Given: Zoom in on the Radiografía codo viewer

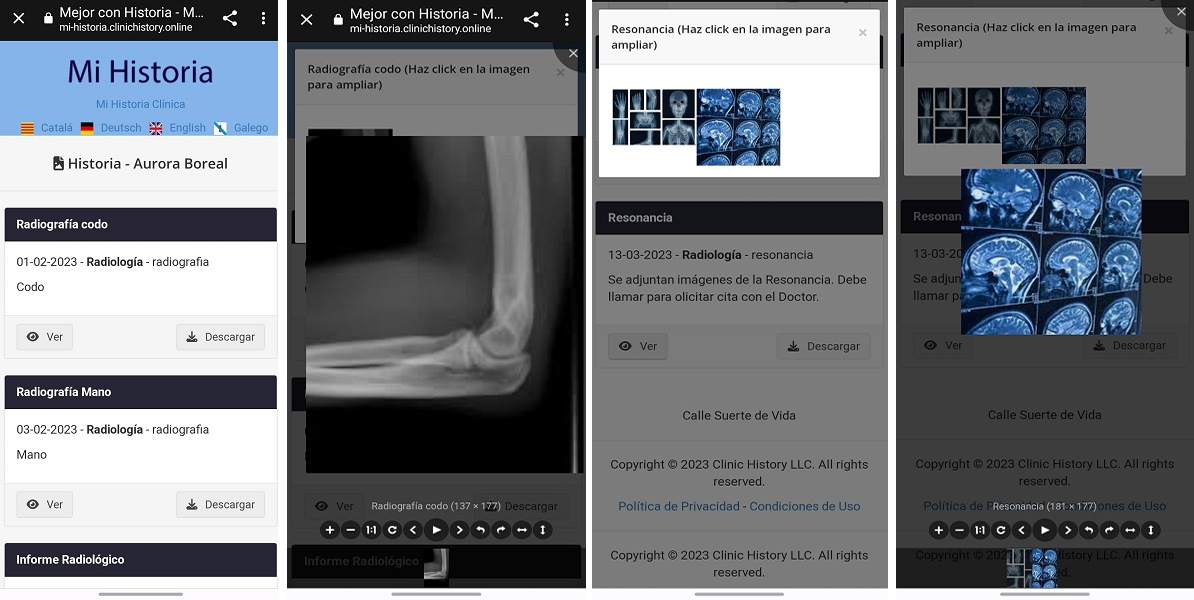Looking at the screenshot, I should tap(330, 530).
